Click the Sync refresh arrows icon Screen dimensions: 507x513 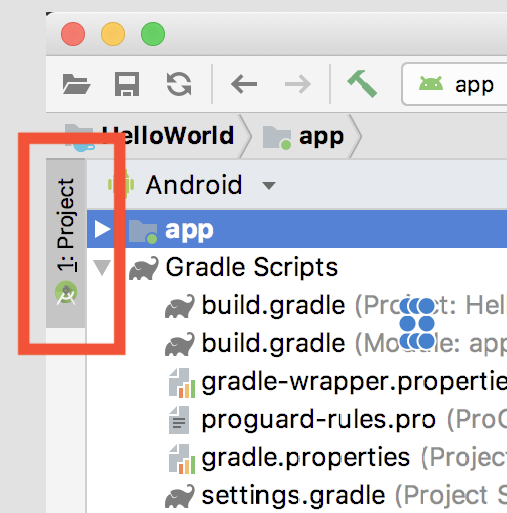coord(179,84)
